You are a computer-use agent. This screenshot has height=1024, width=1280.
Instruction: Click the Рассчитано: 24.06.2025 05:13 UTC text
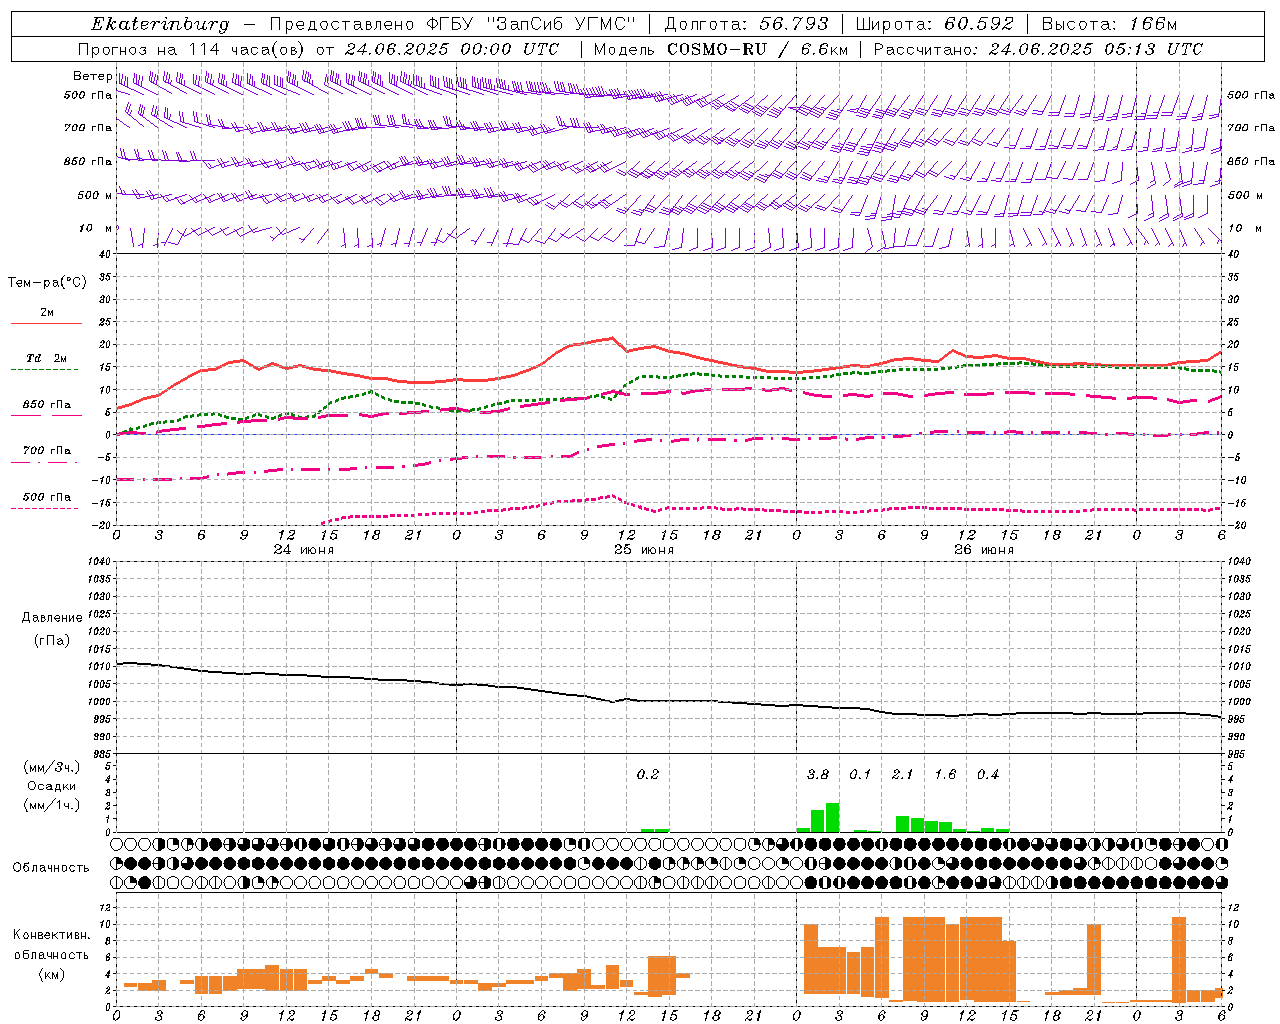tap(1038, 49)
